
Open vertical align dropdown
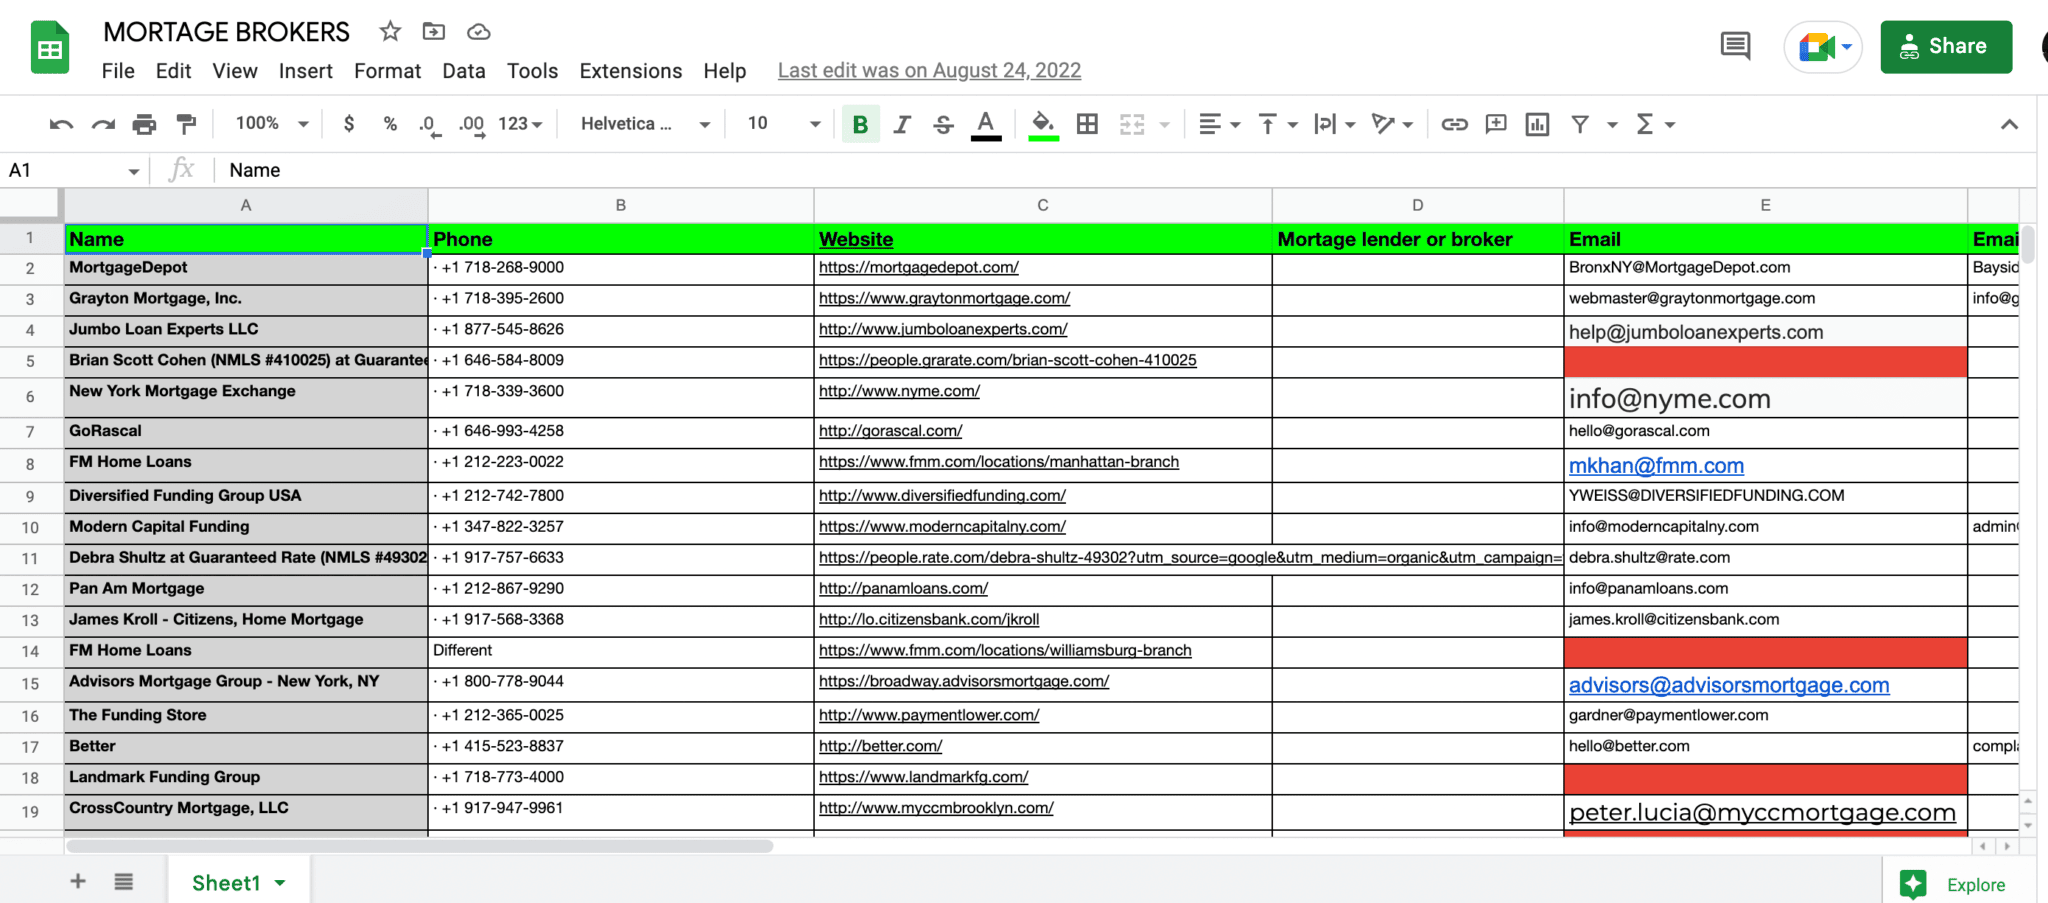1277,124
